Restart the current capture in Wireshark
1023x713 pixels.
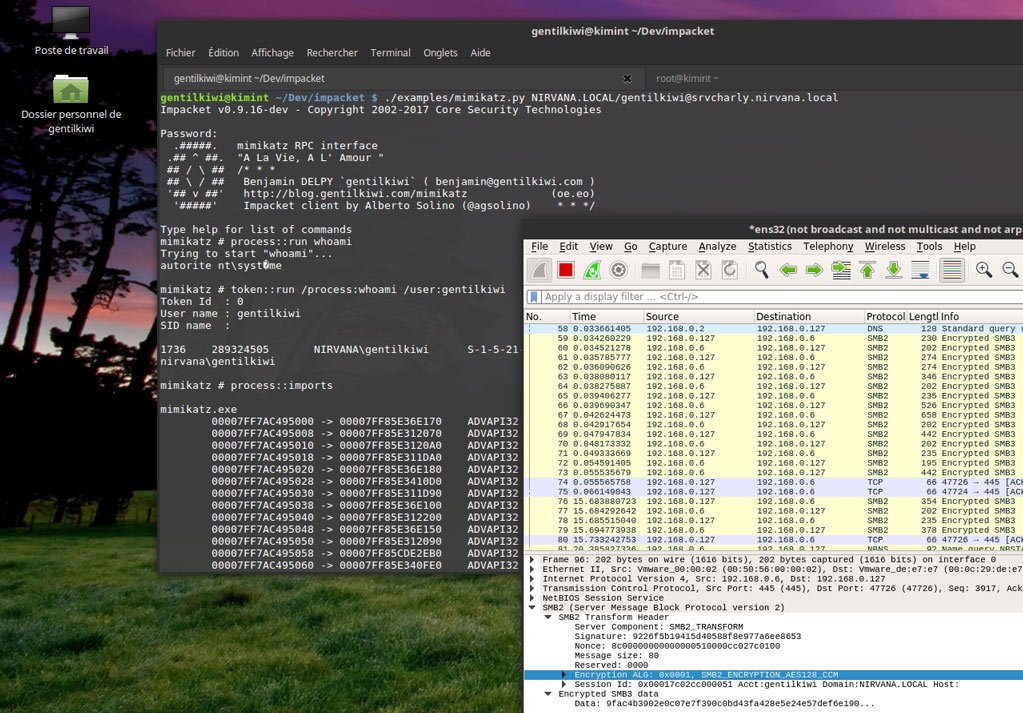click(592, 270)
